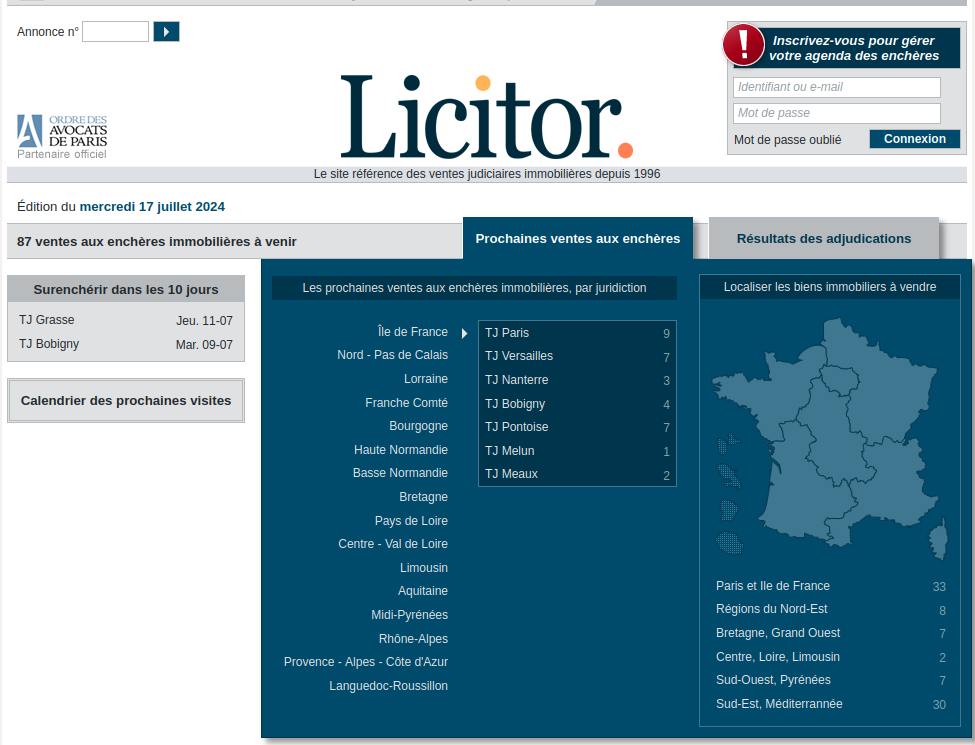
Task: Switch to Résultats des adjudications tab
Action: [823, 239]
